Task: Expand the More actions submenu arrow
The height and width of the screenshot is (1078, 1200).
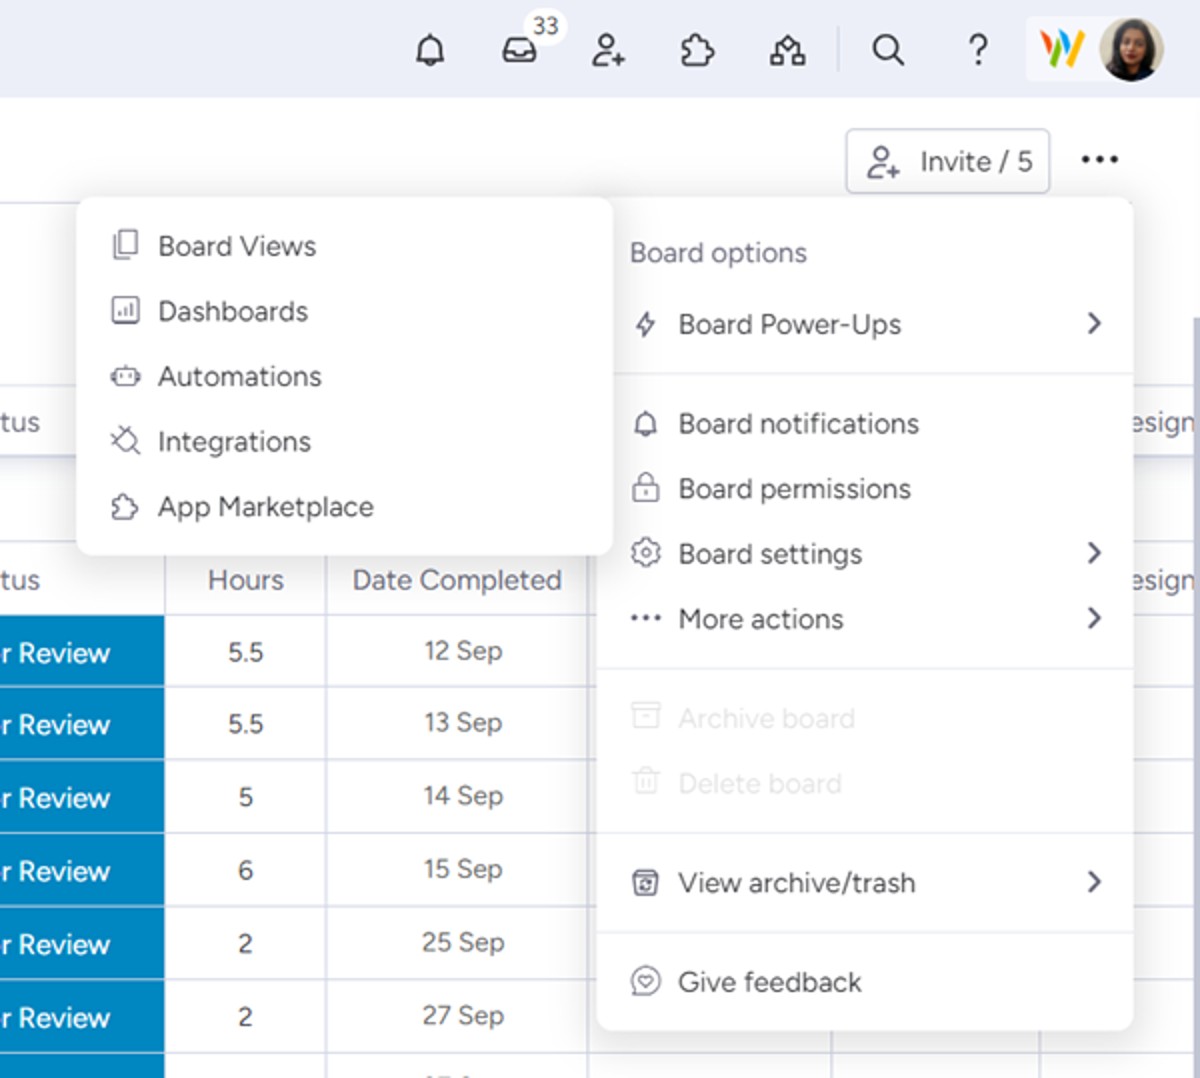Action: click(1094, 618)
